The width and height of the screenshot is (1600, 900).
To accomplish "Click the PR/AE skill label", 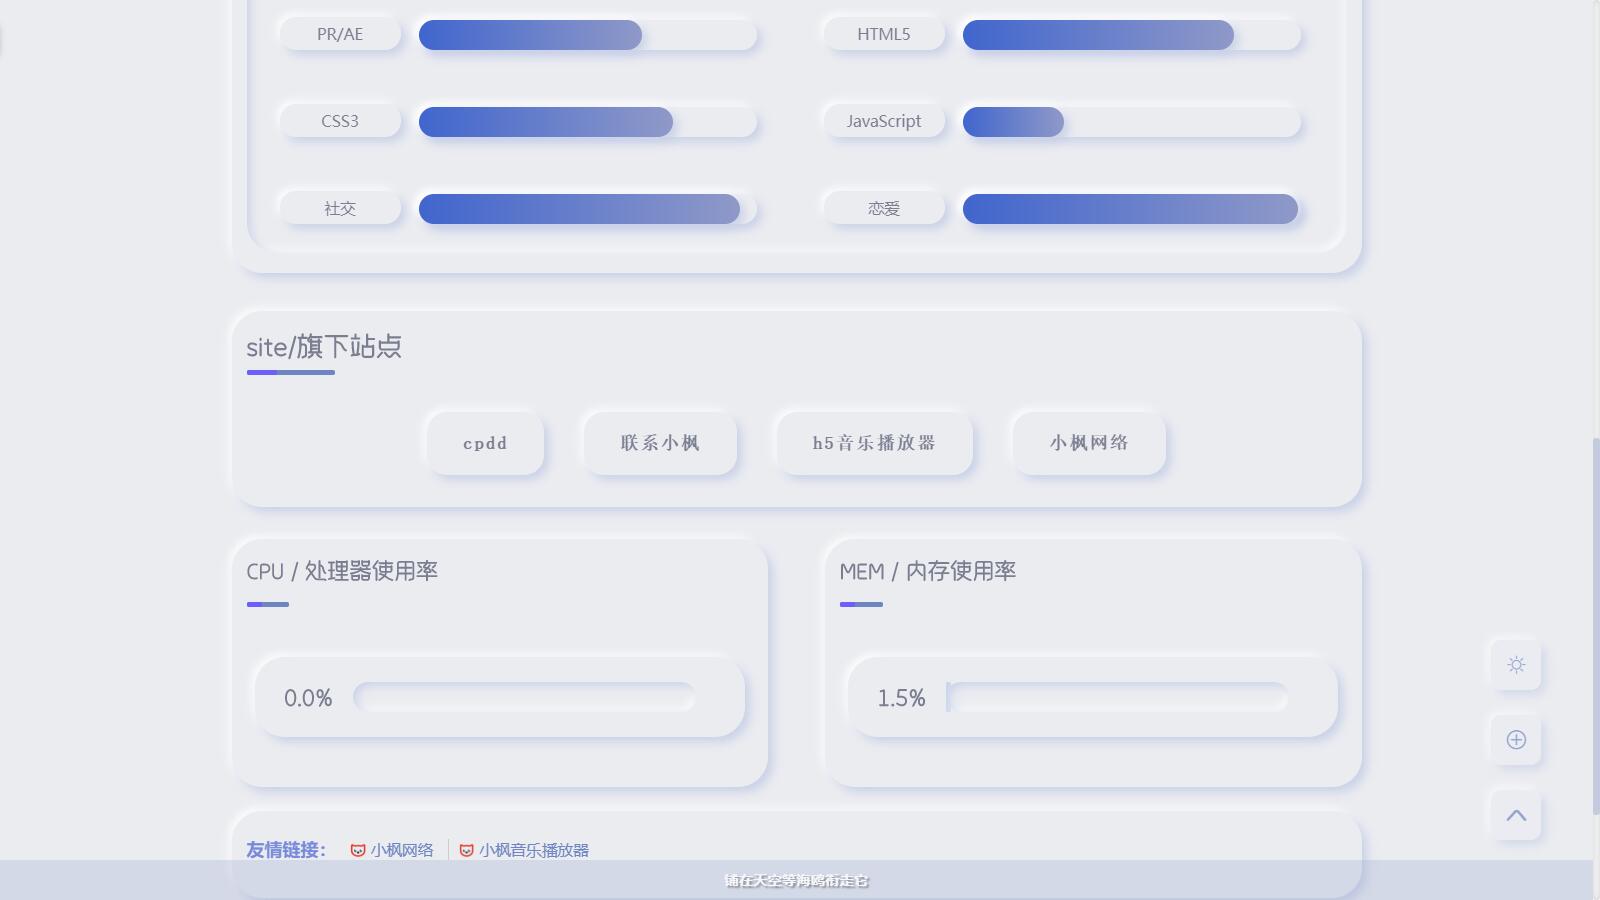I will (340, 34).
